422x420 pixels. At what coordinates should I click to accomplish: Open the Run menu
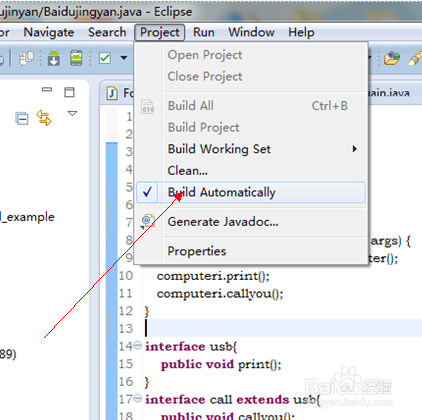tap(204, 32)
